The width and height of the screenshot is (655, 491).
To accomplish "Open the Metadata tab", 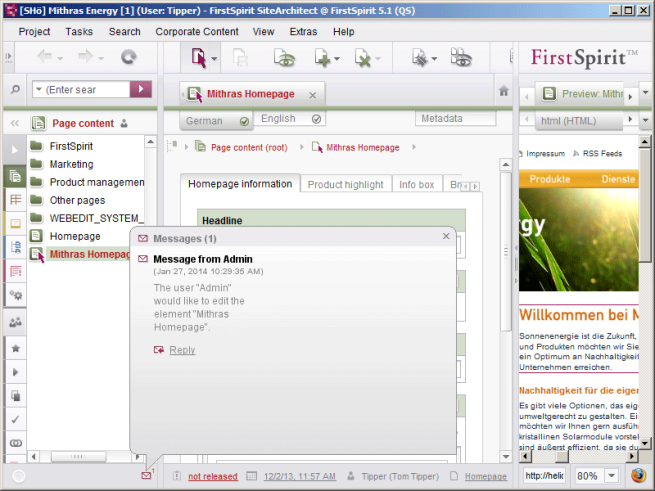I will point(455,119).
